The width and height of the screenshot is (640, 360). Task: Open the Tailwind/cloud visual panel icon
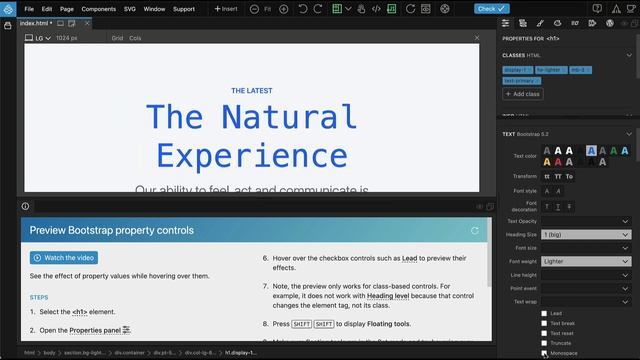(557, 23)
